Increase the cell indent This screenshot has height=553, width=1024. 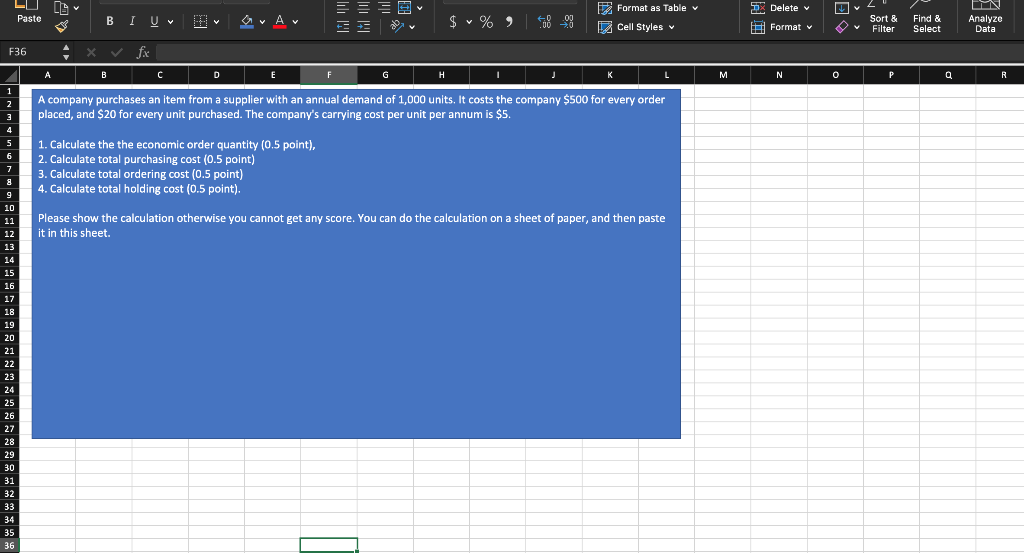[x=364, y=27]
